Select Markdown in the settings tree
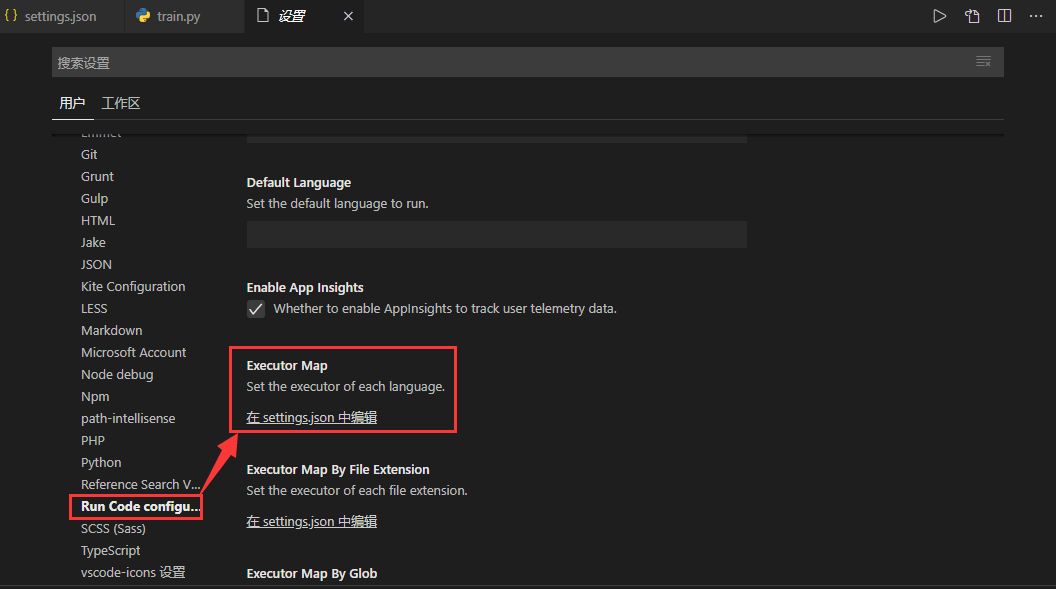This screenshot has height=589, width=1056. tap(111, 331)
